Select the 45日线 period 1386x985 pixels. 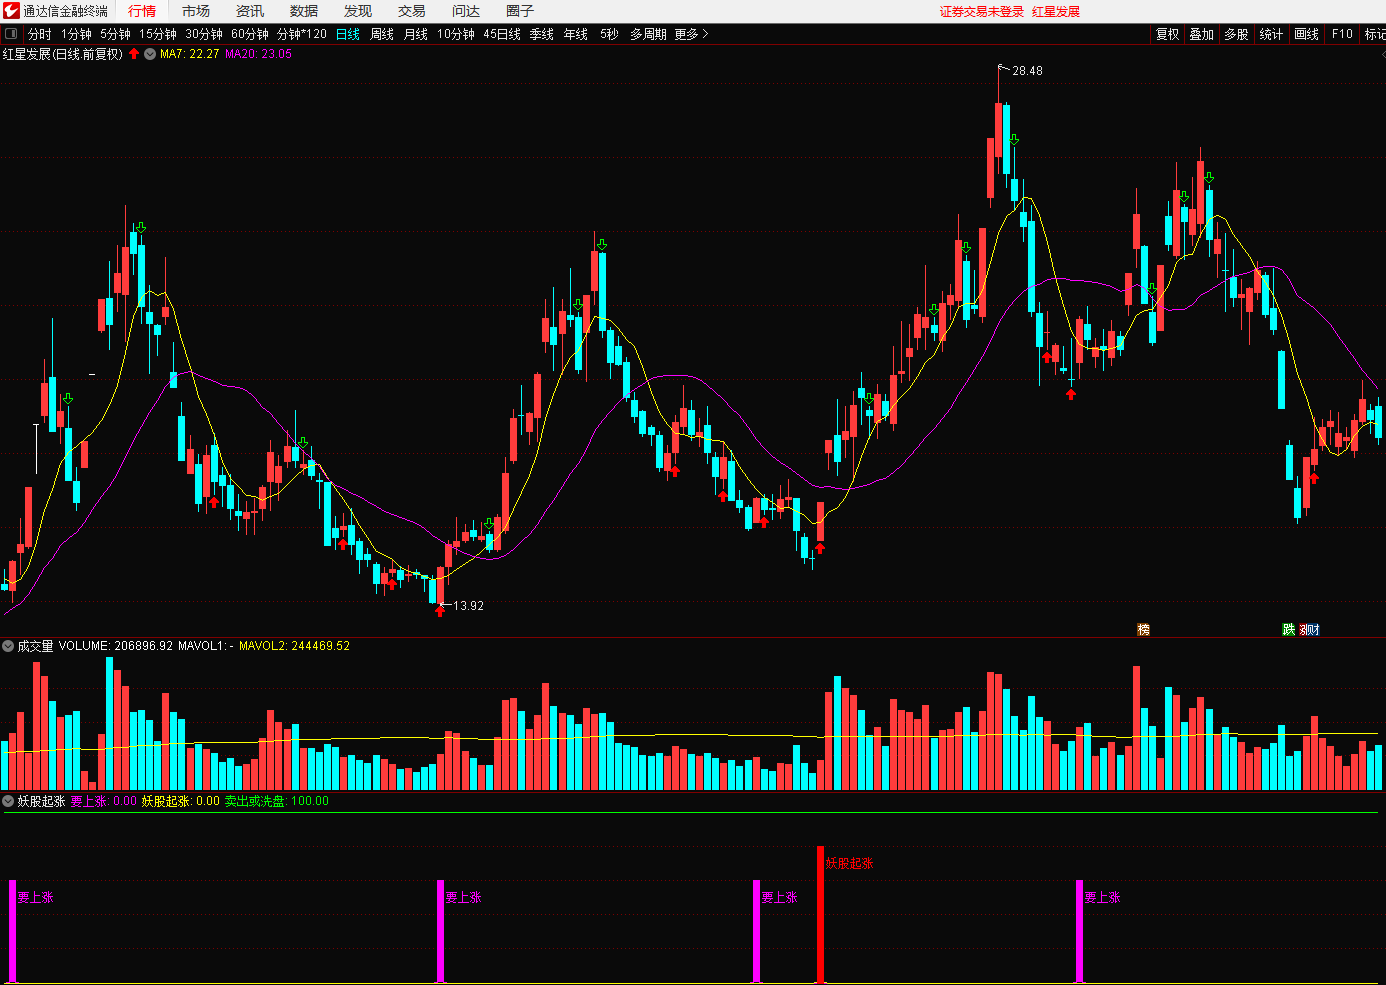[502, 34]
